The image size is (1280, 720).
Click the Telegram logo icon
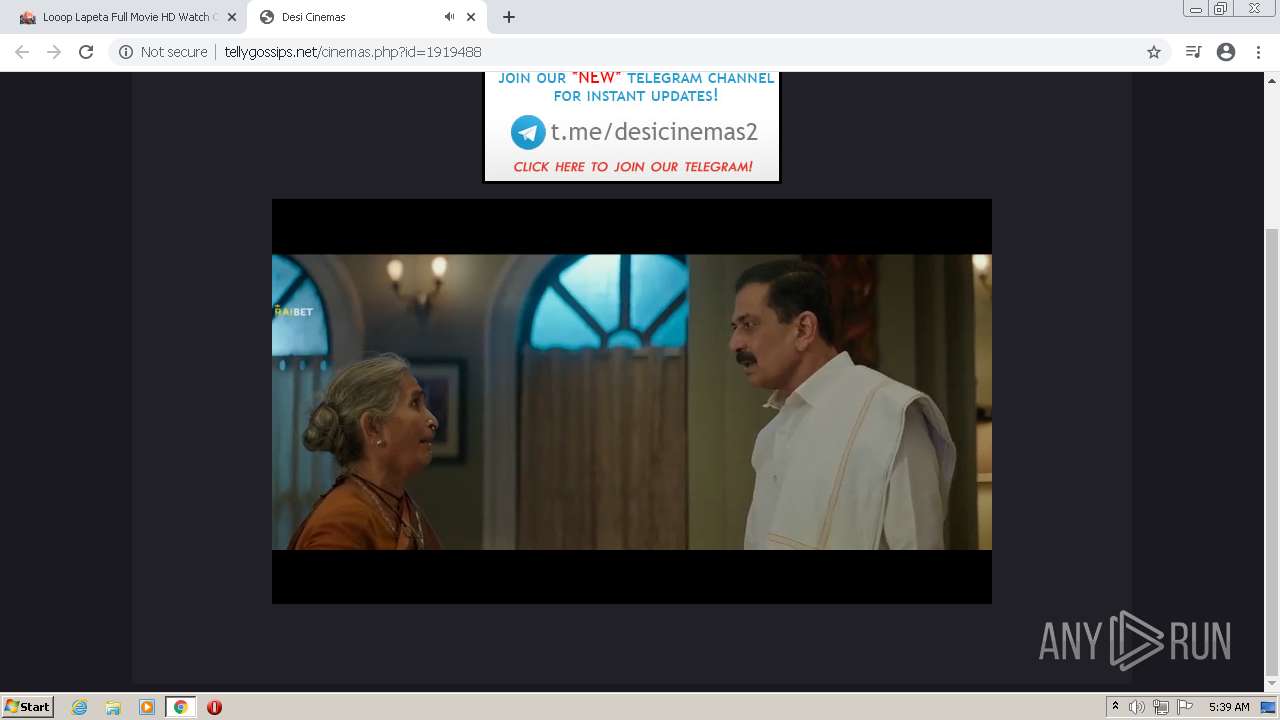click(528, 133)
